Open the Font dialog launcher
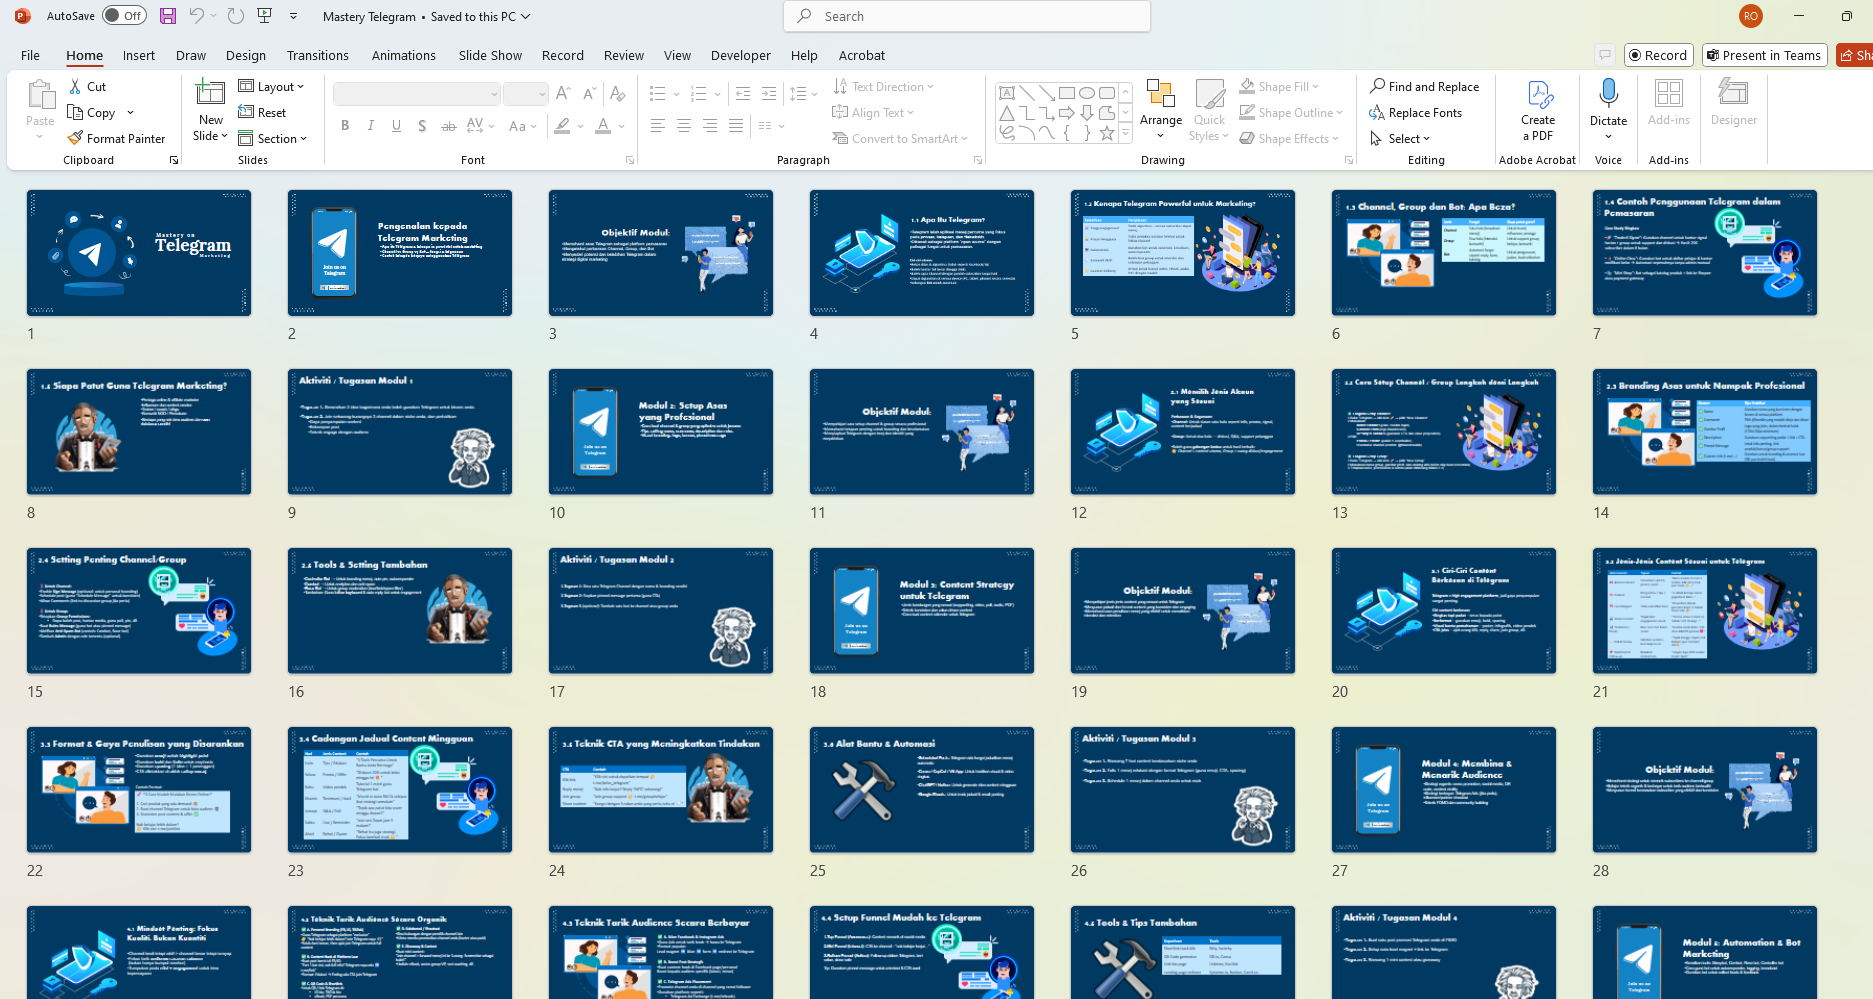 coord(630,160)
